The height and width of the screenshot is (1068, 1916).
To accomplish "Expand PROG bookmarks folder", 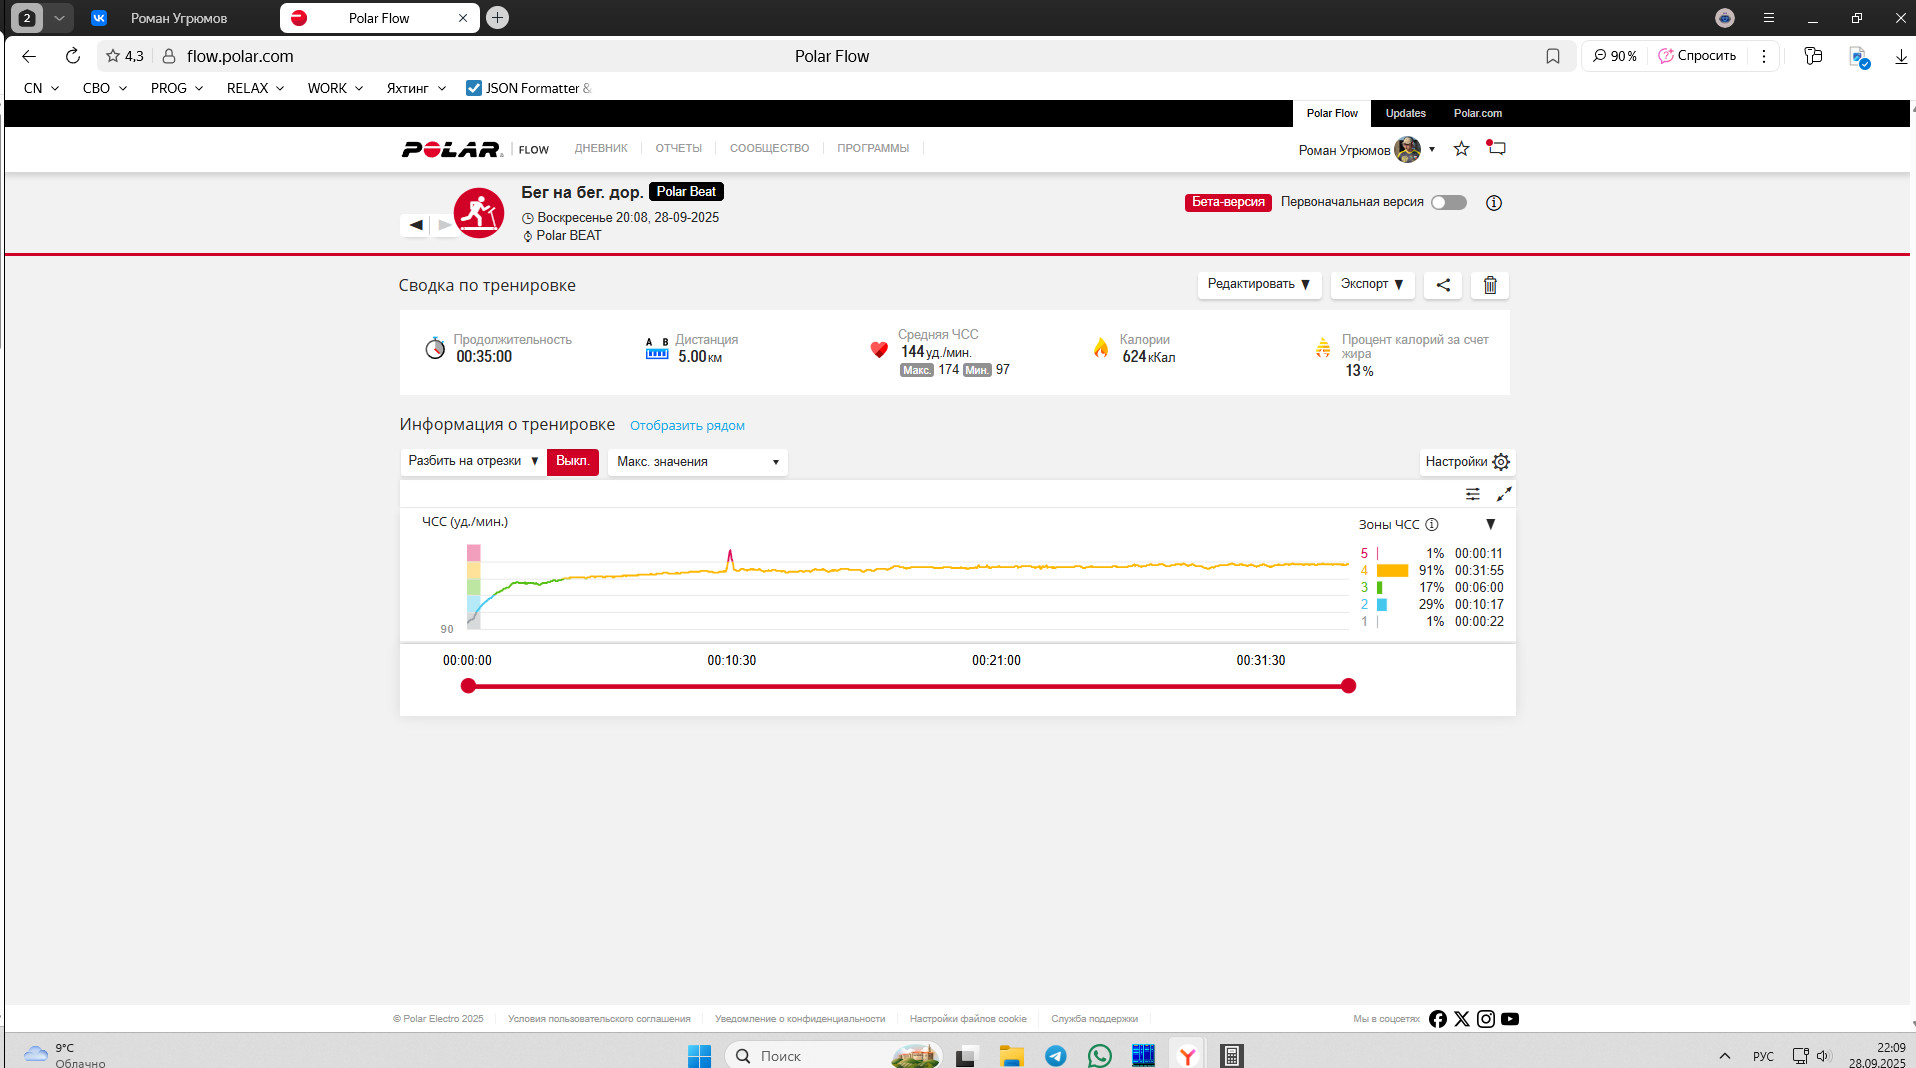I will 177,88.
